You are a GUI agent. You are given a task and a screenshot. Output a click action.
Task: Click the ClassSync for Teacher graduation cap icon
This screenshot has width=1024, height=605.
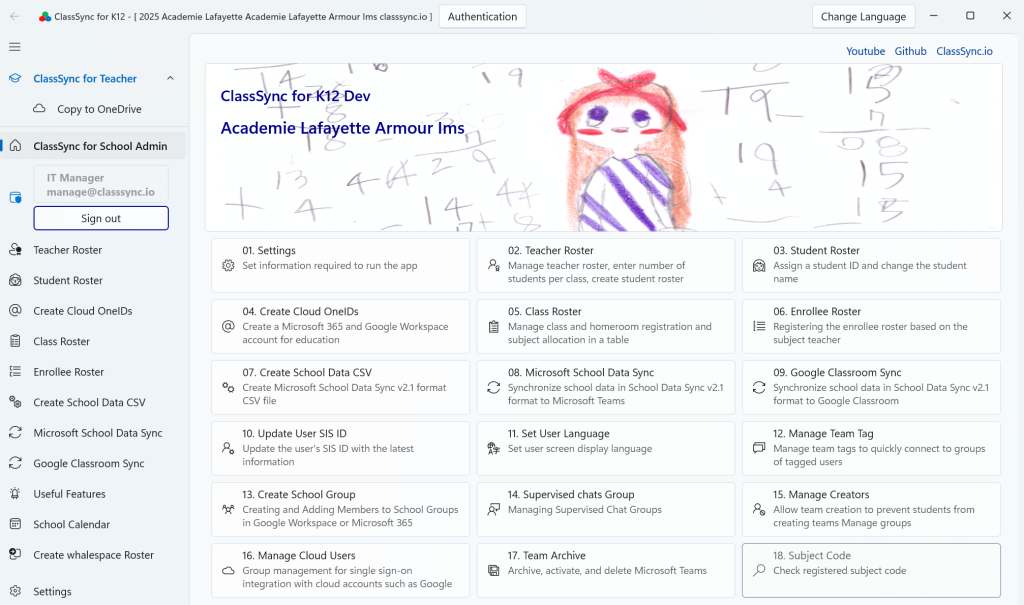[15, 78]
